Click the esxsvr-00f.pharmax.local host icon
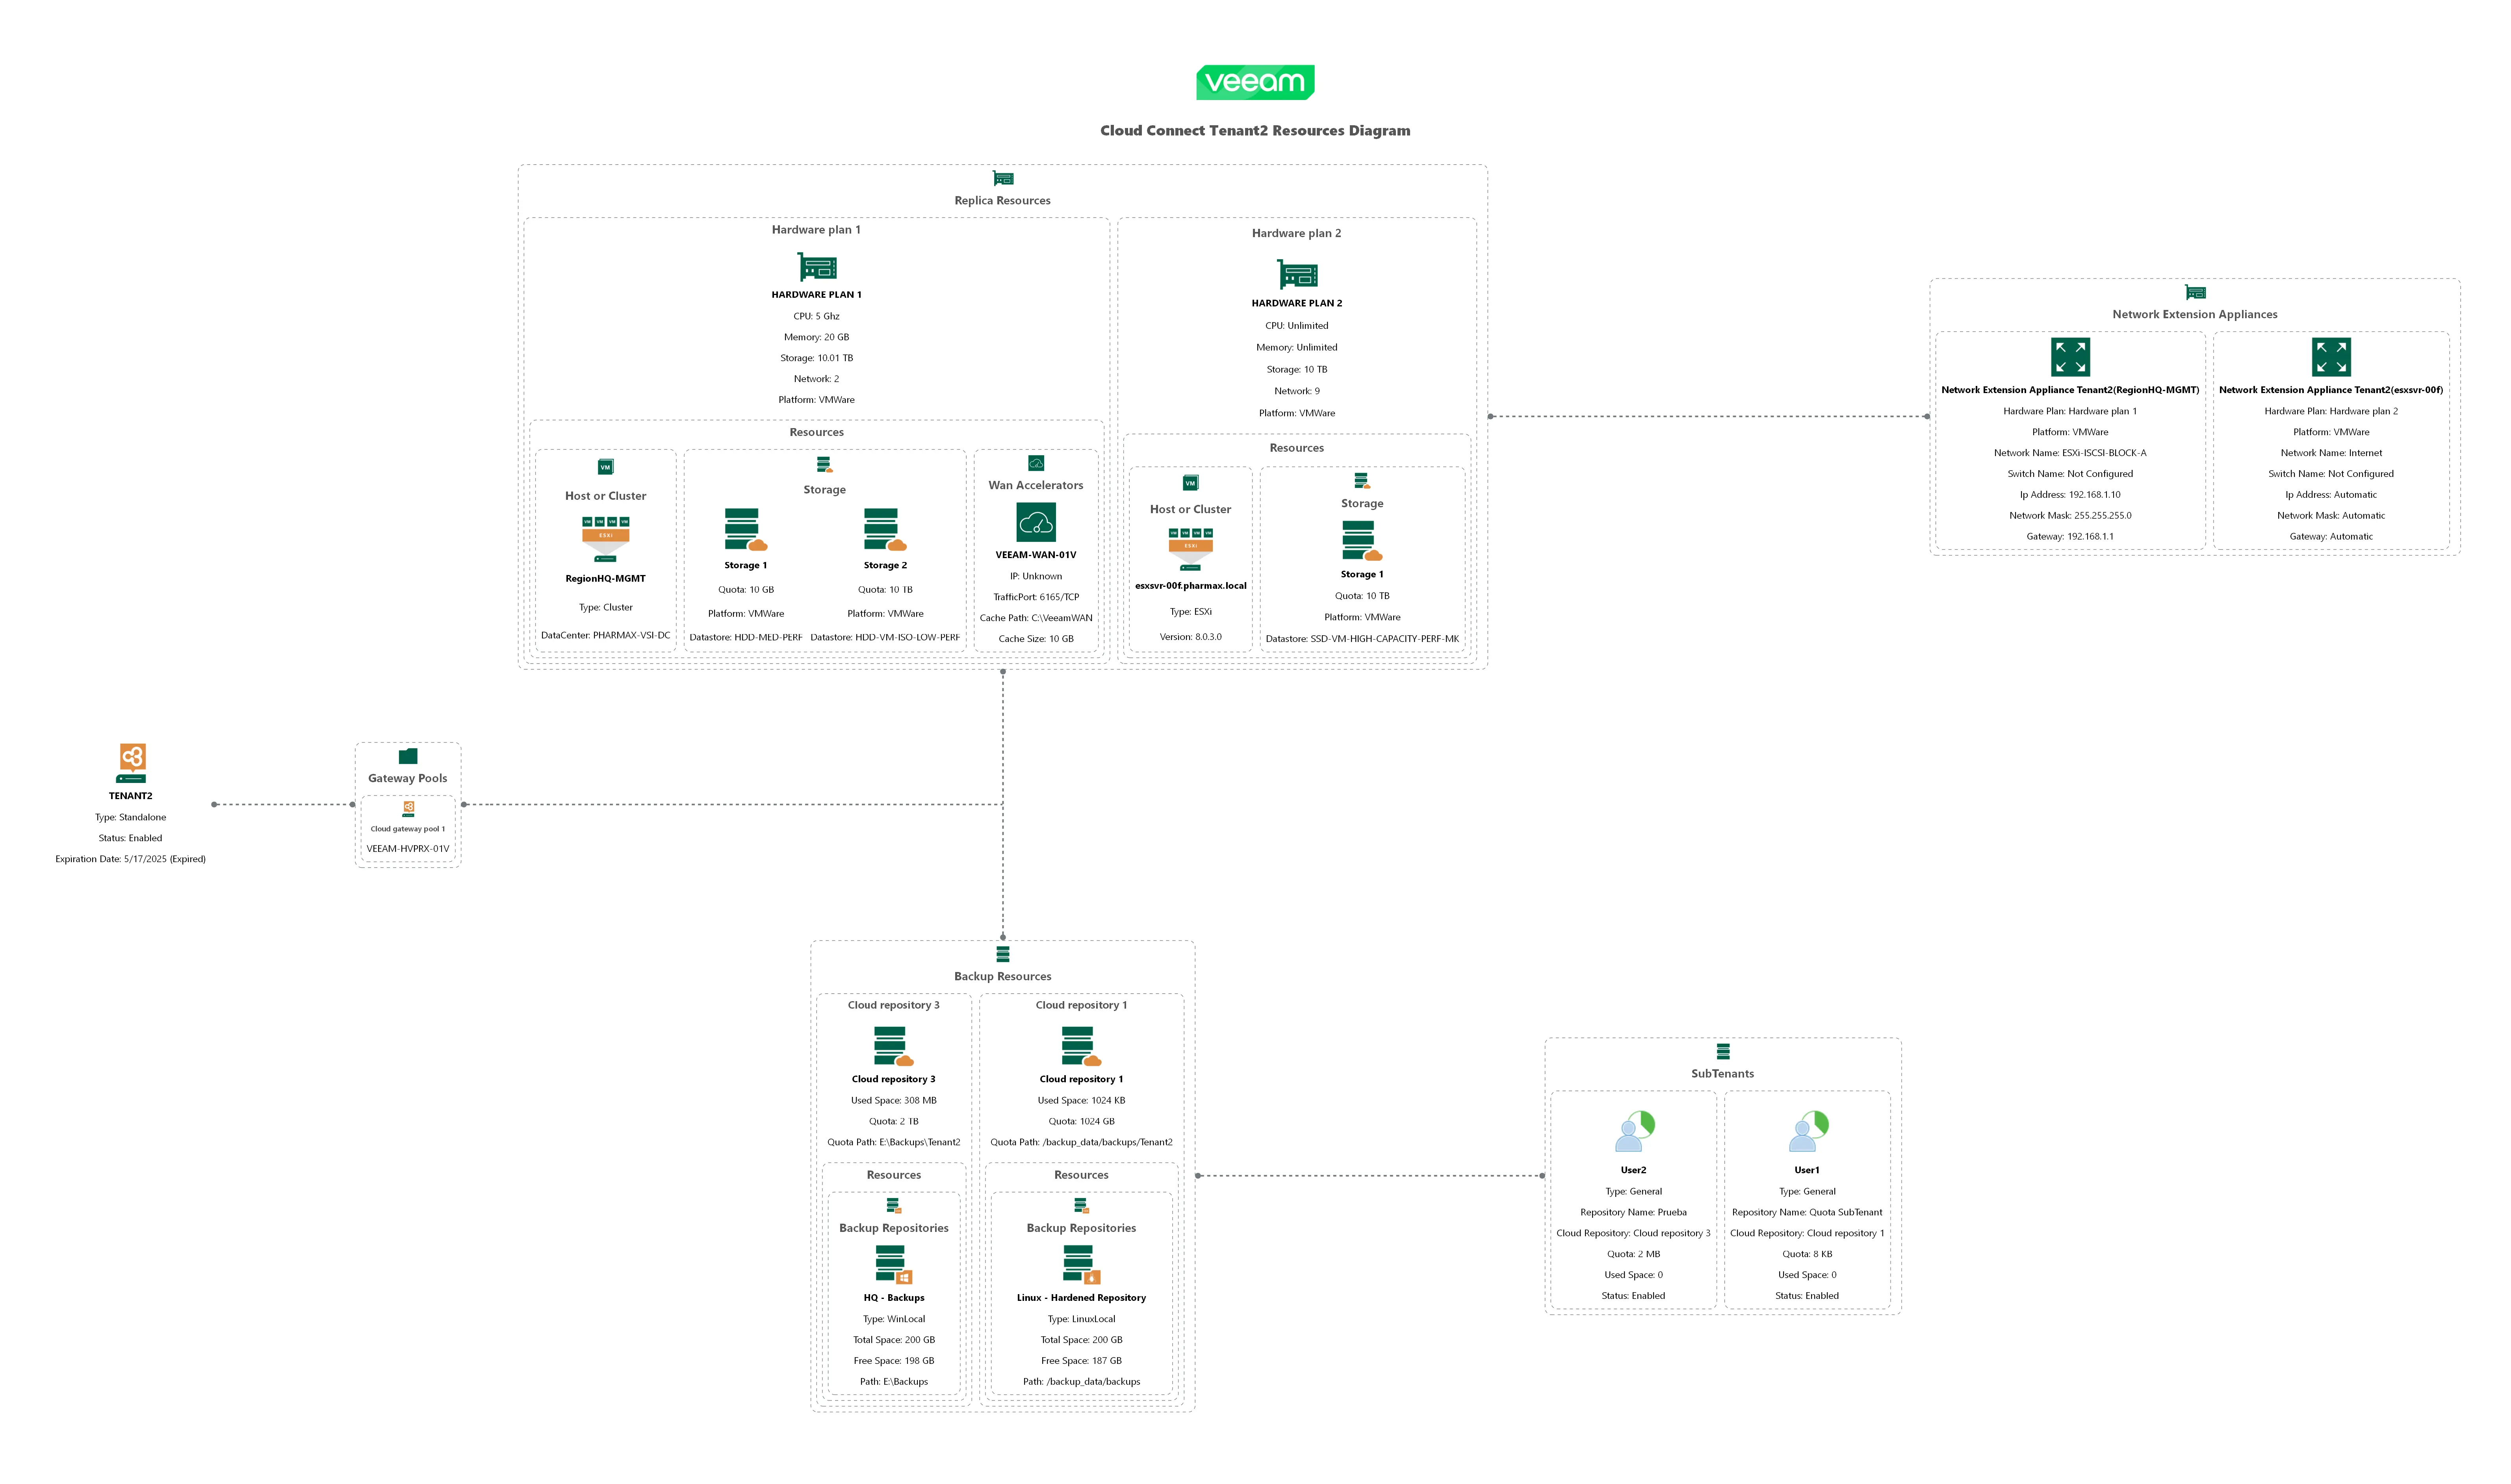The image size is (2511, 1484). pos(1190,549)
